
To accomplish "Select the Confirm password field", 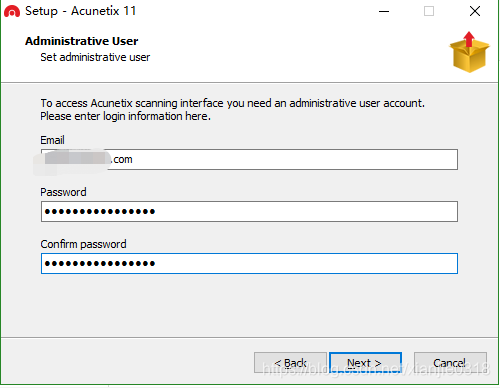I will [x=249, y=264].
